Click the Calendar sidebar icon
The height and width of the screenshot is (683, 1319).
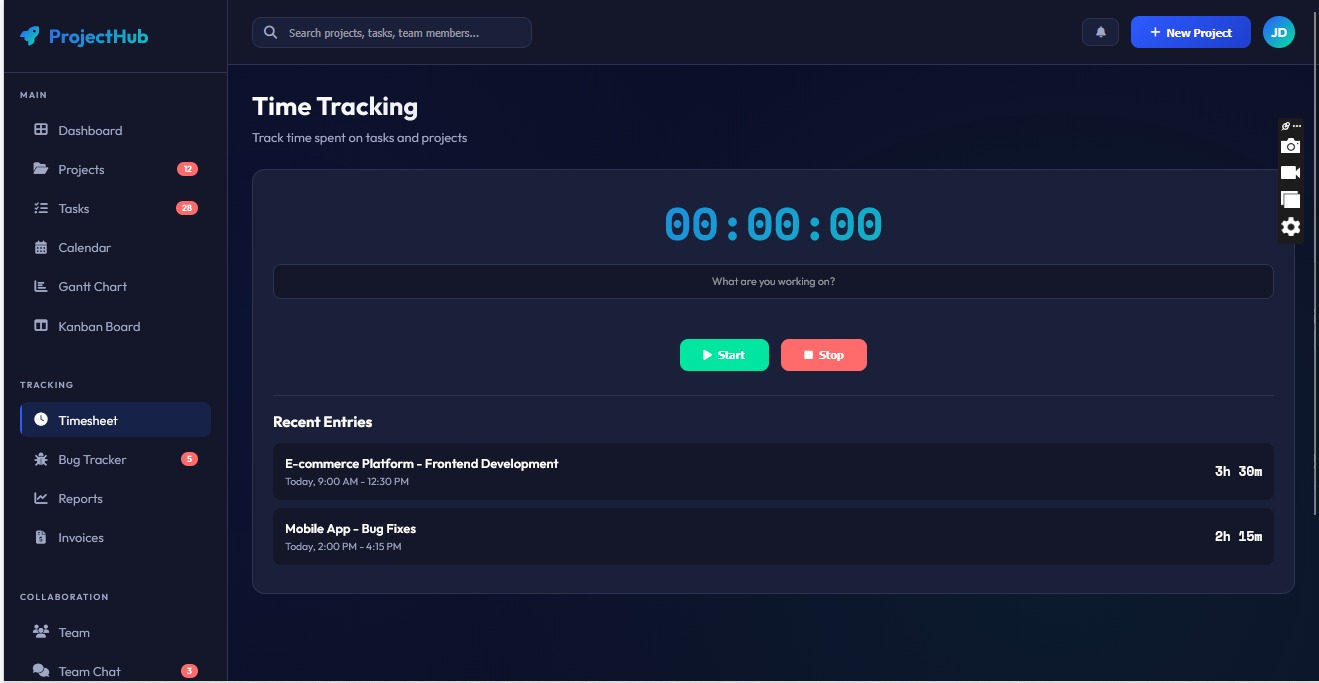pos(41,248)
